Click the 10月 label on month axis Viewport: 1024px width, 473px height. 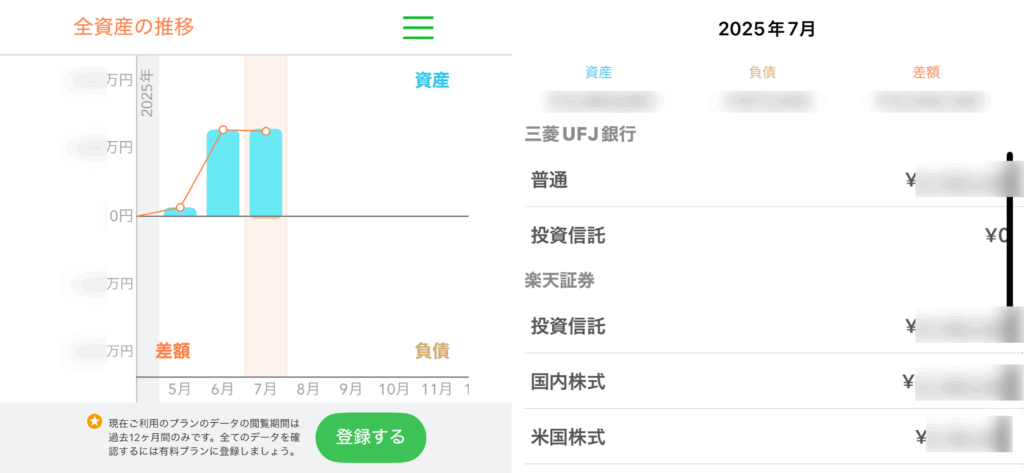[394, 389]
